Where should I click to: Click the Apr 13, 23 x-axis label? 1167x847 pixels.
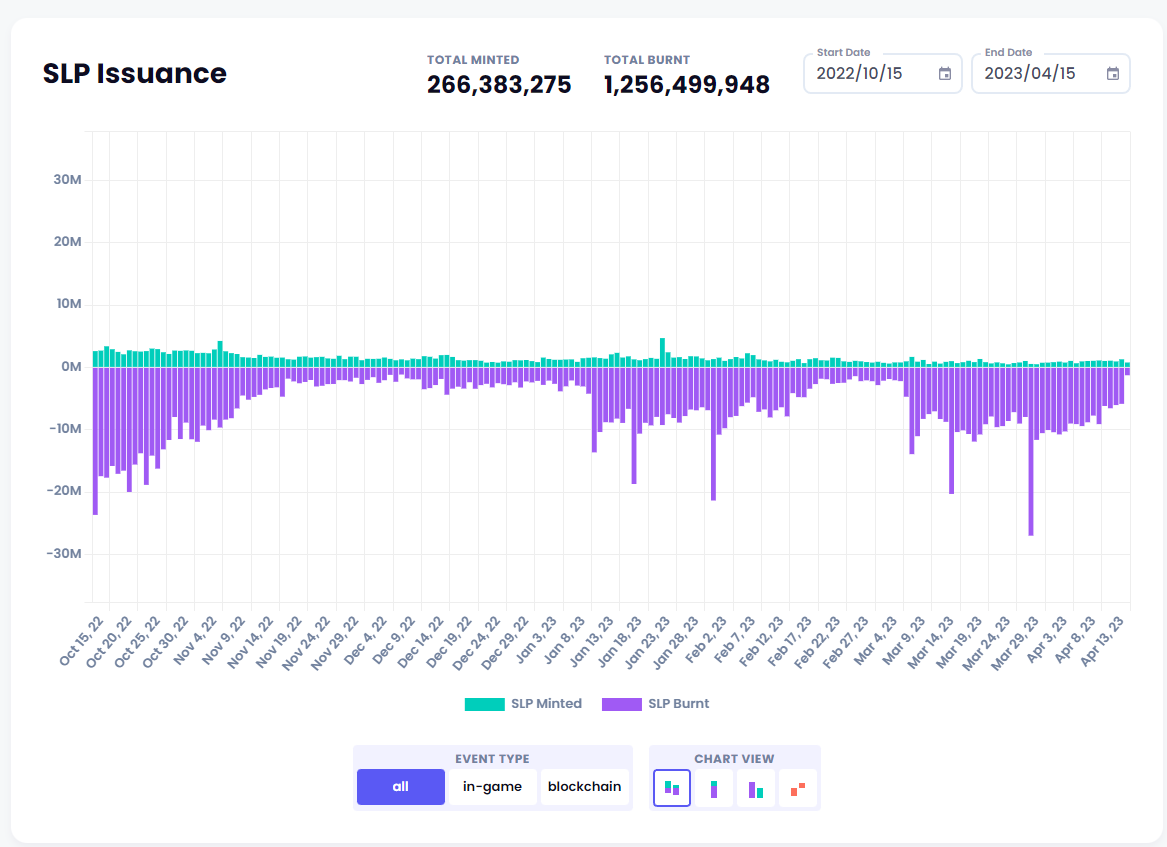click(x=1102, y=642)
